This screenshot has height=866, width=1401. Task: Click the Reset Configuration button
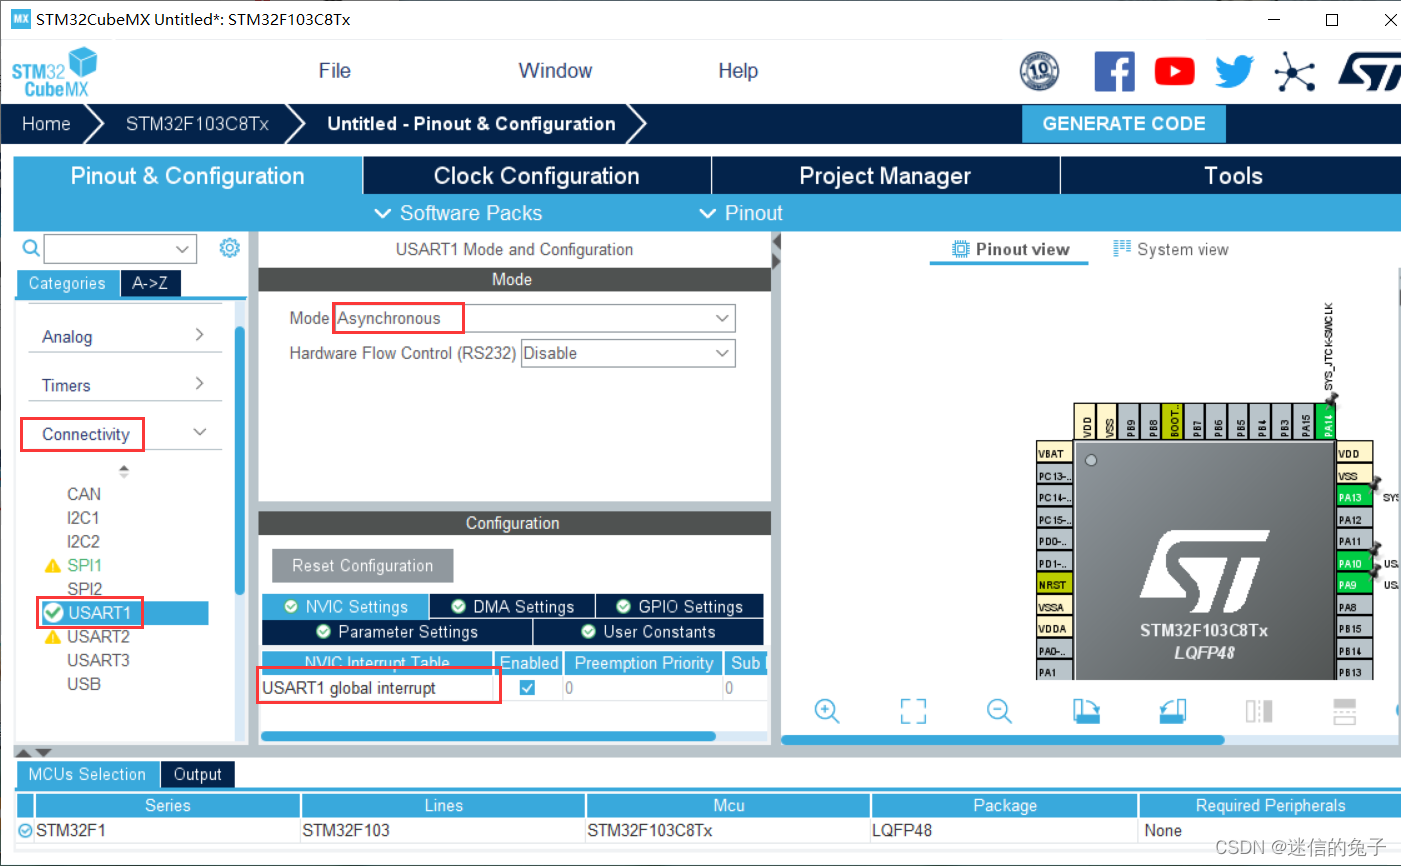[x=363, y=566]
